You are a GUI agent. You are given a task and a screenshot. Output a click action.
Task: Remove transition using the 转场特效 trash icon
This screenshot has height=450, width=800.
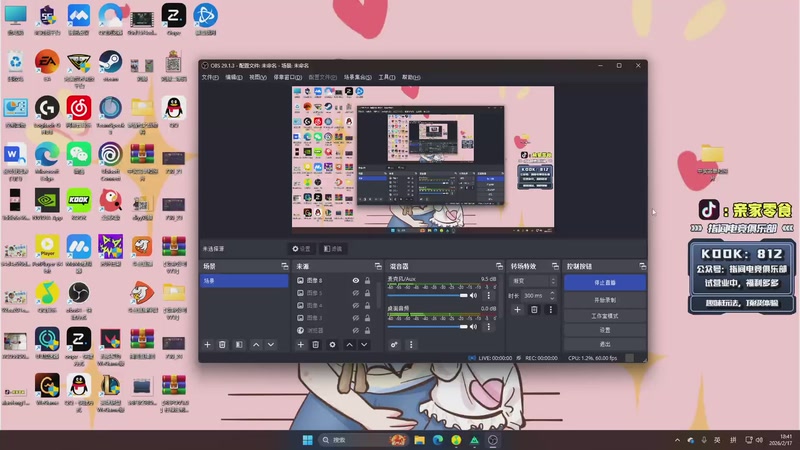534,310
